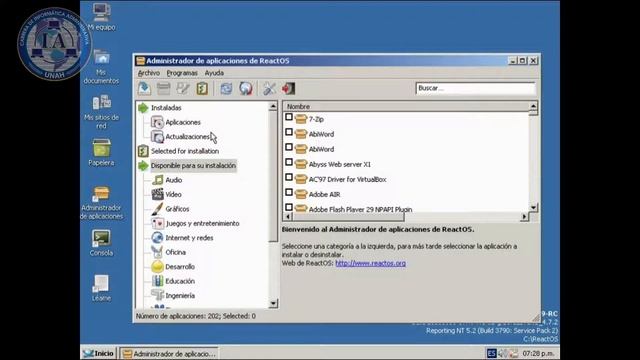This screenshot has height=360, width=640.
Task: Click the category tree's scroll-down arrow
Action: pyautogui.click(x=273, y=303)
